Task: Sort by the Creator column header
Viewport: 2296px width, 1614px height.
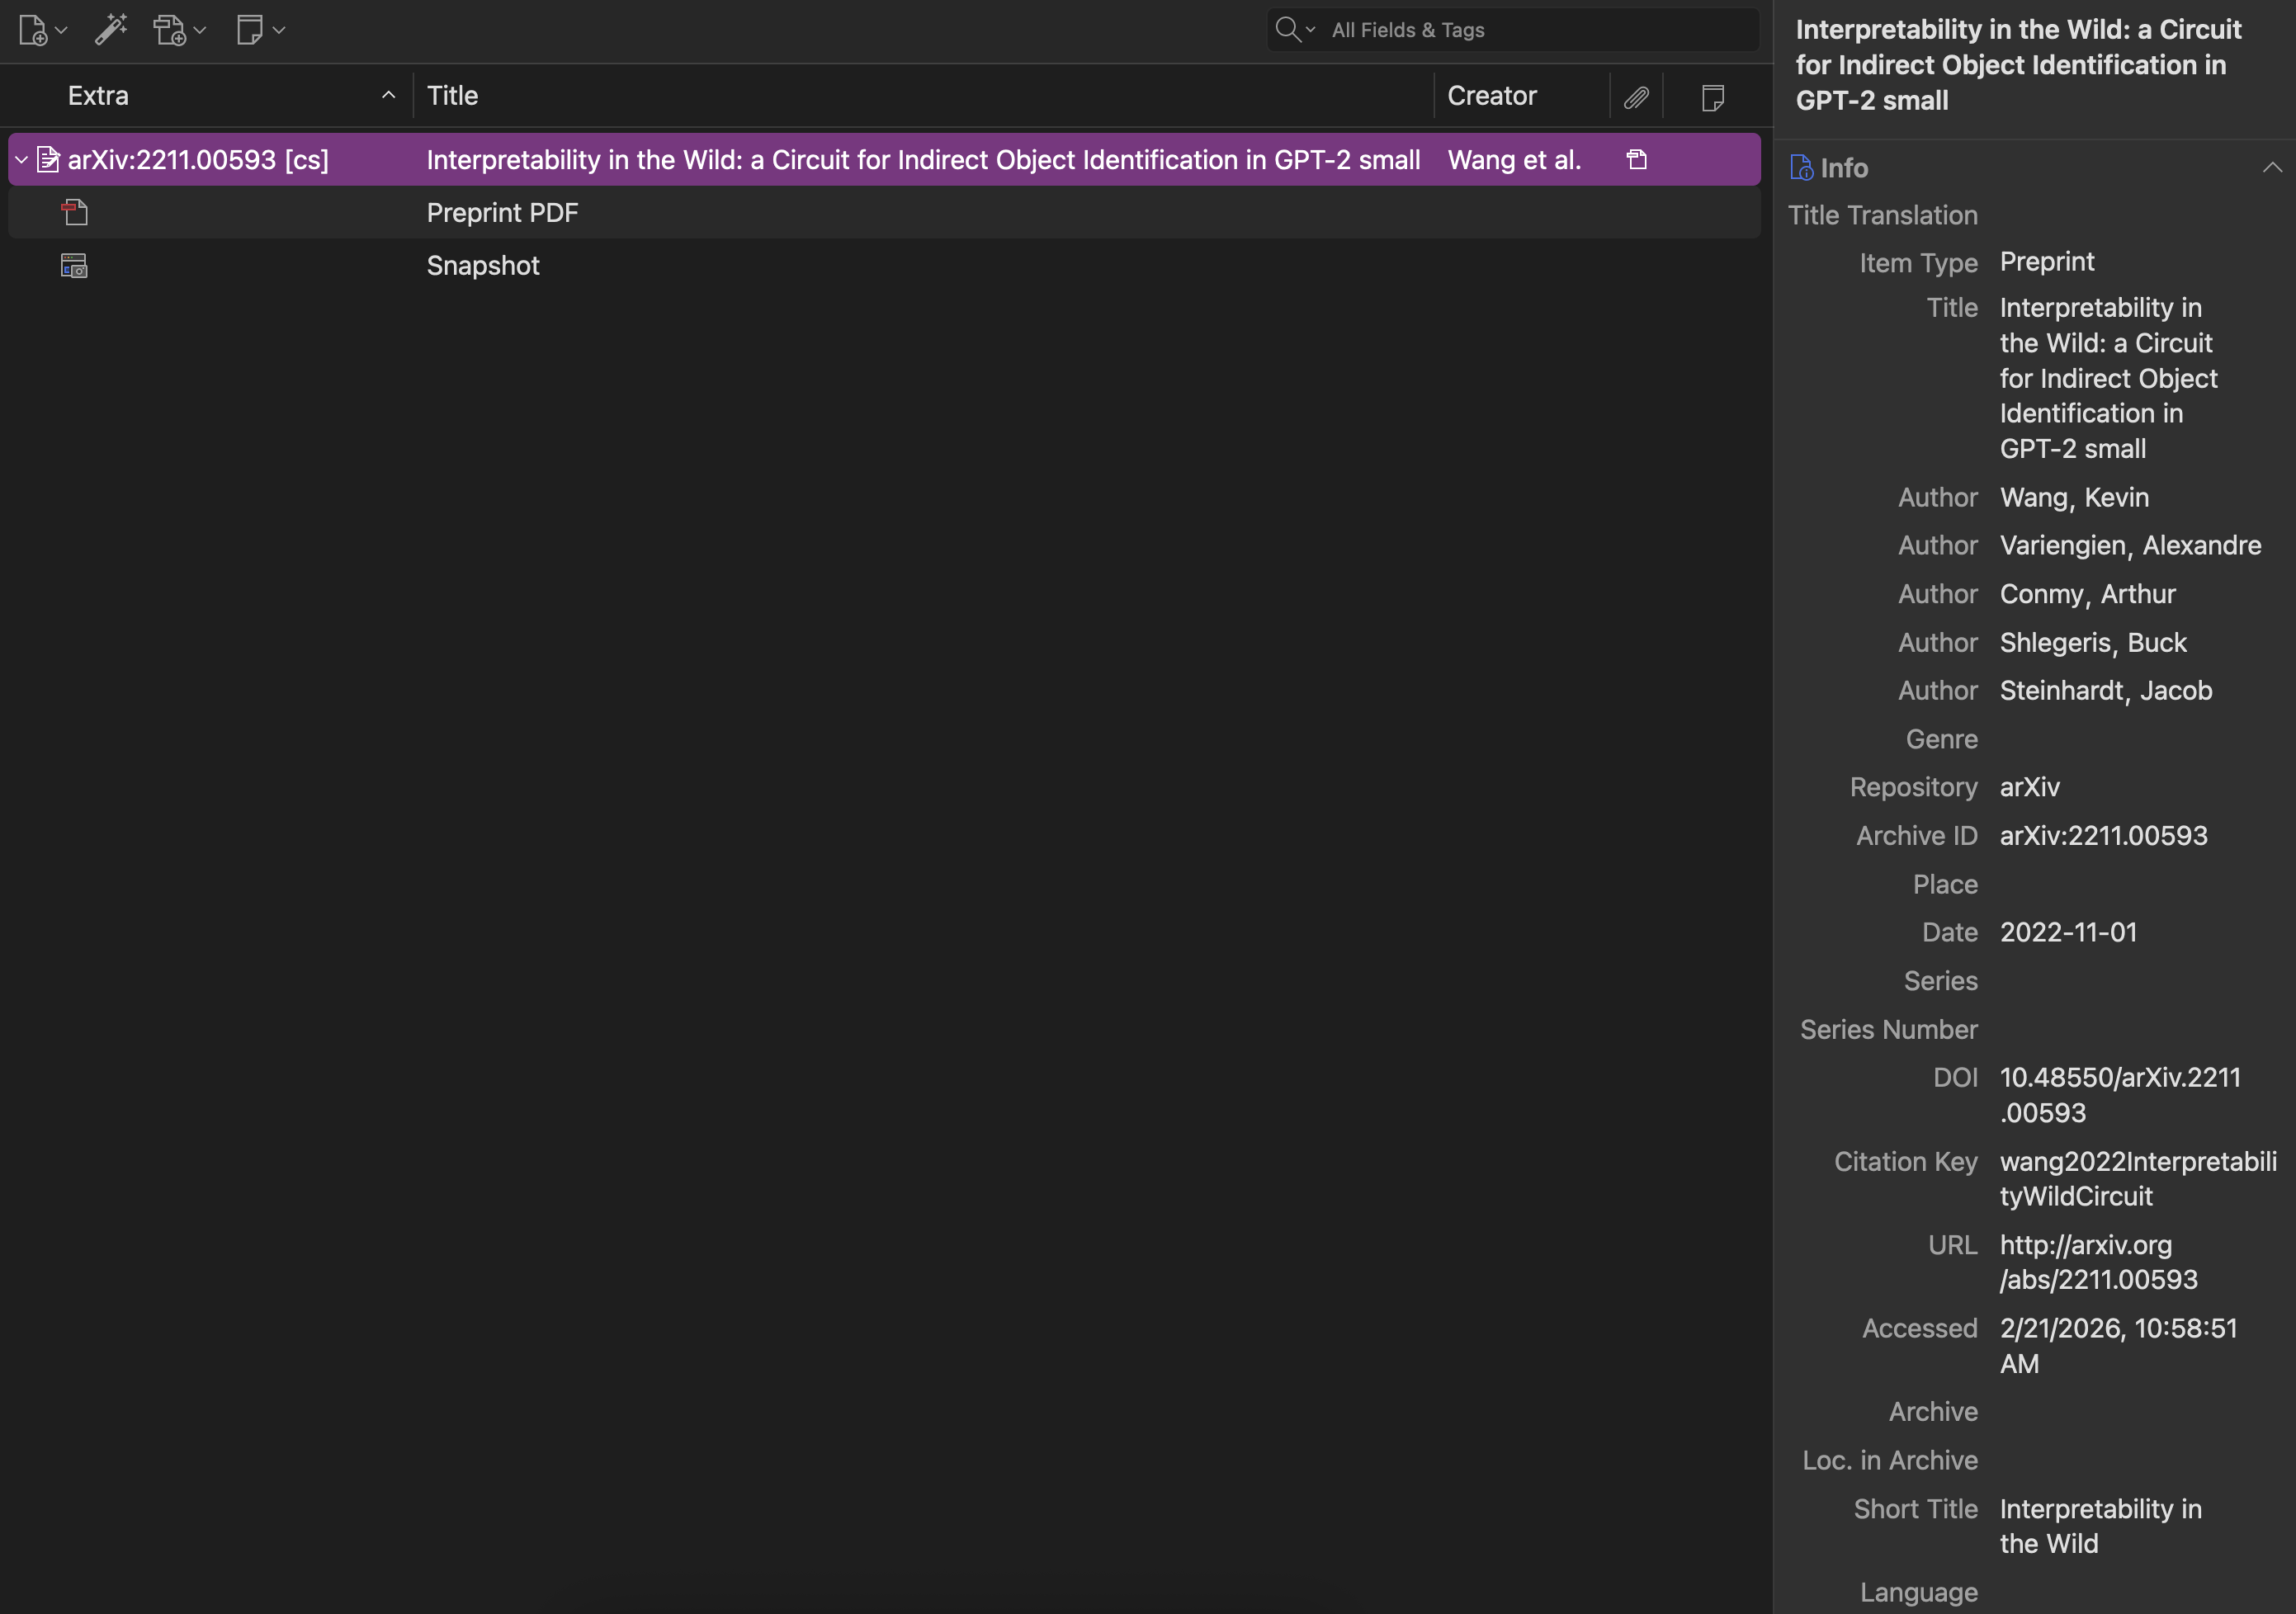Action: (1491, 96)
